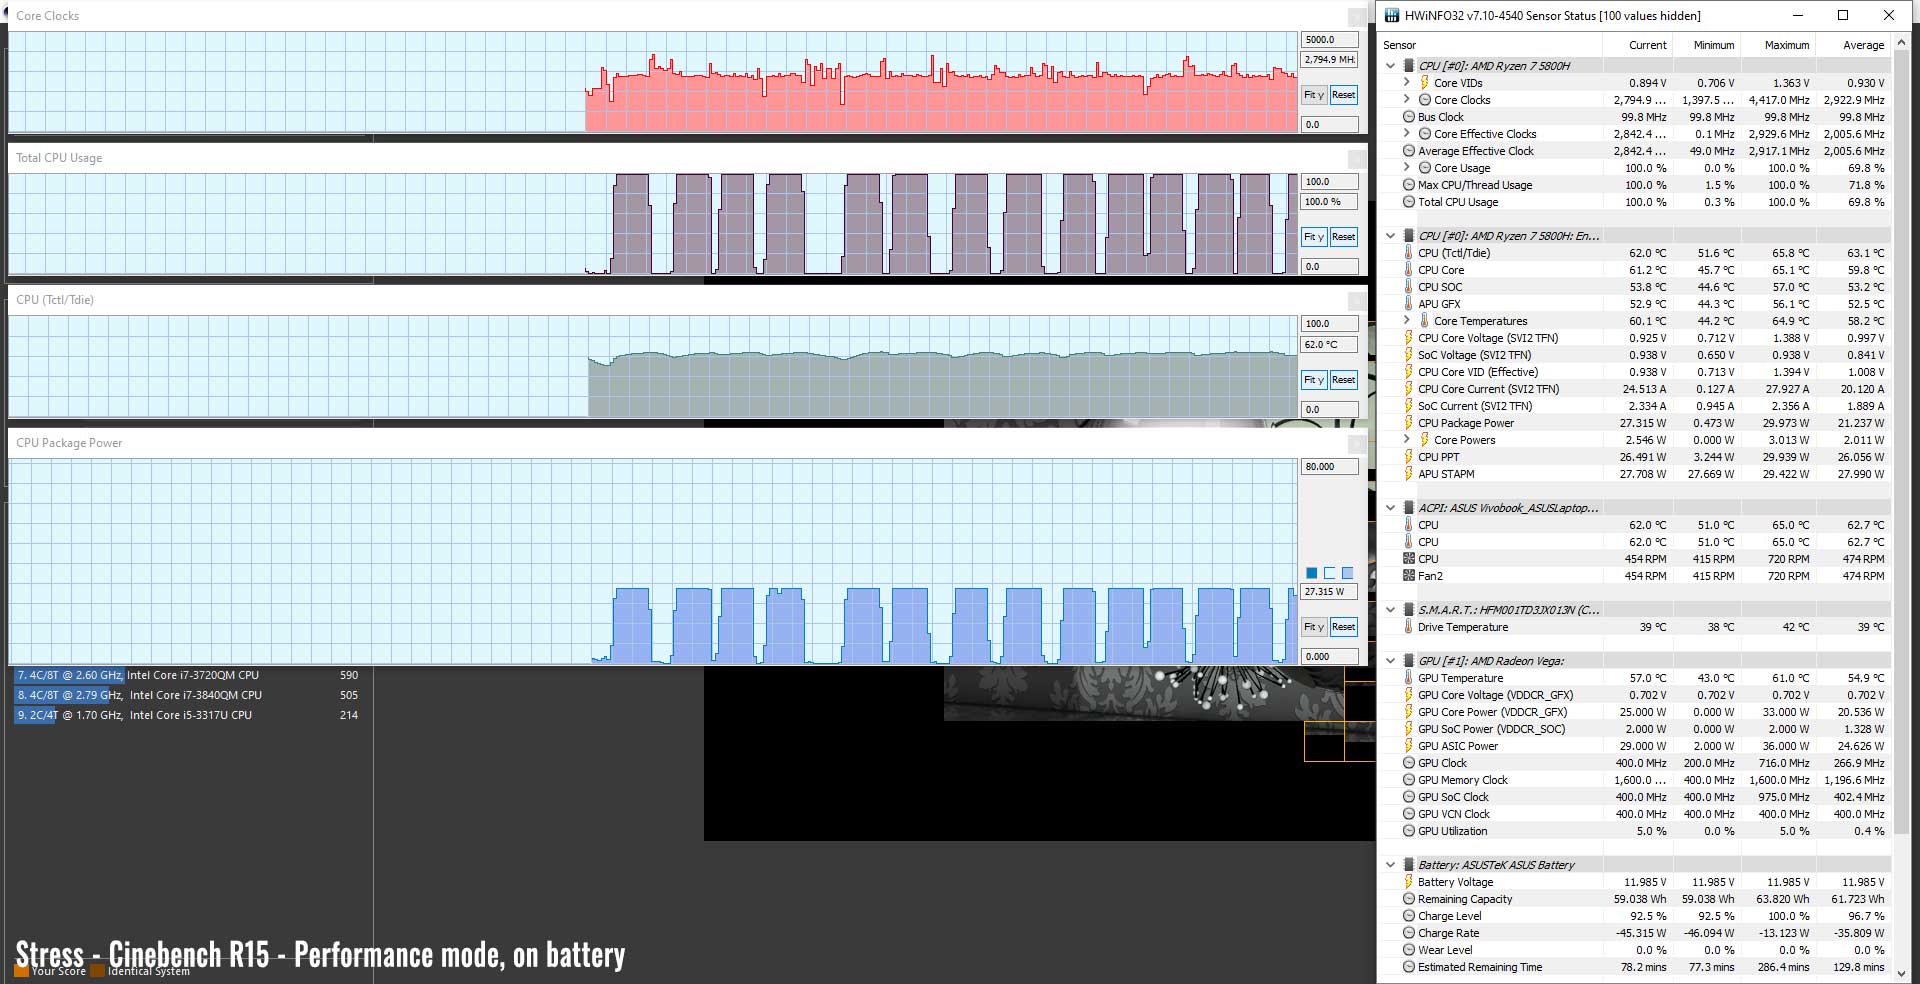
Task: Select the dark blue swatch in CPU Package Power graph
Action: 1312,573
